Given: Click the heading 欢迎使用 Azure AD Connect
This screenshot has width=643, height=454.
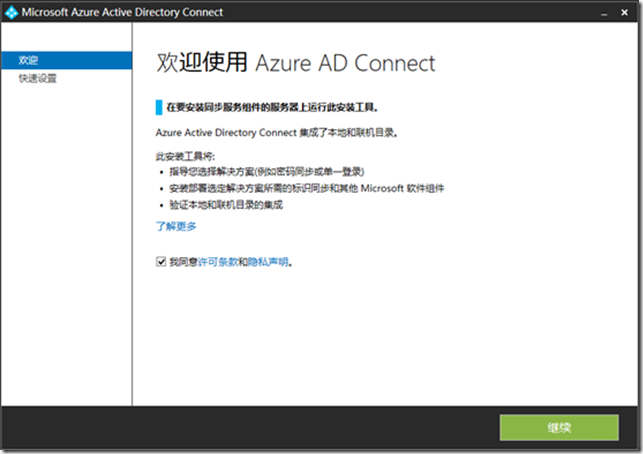Looking at the screenshot, I should [296, 63].
